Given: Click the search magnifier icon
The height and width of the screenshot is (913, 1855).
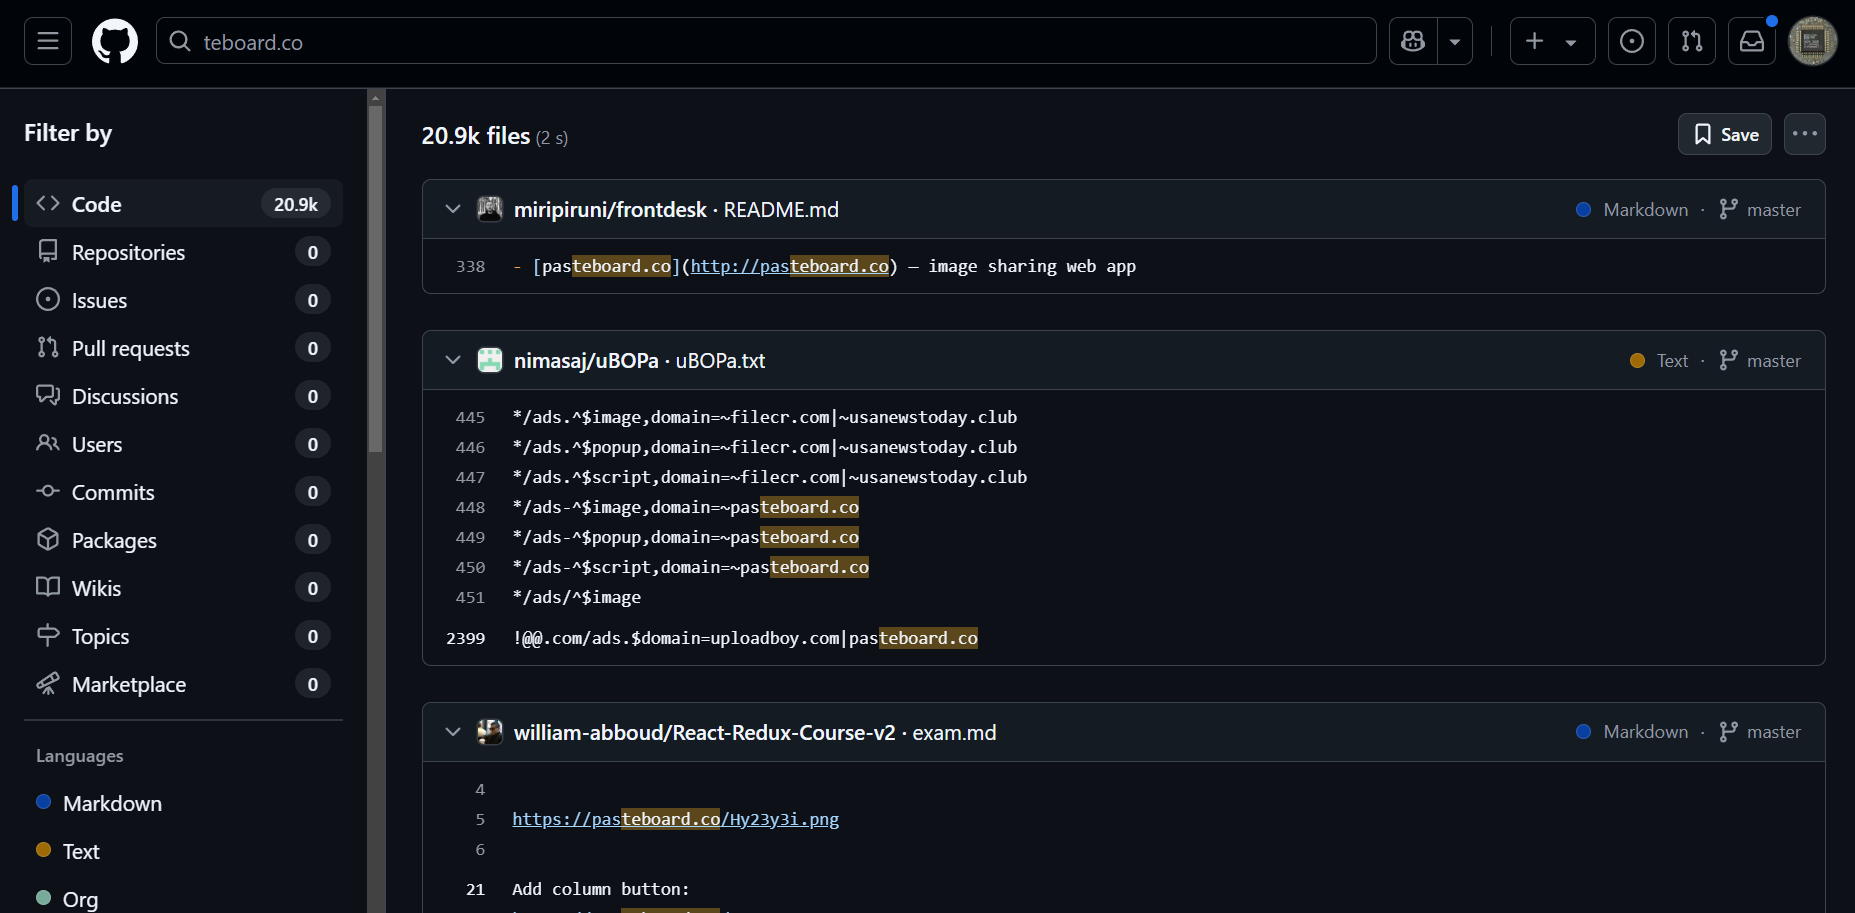Looking at the screenshot, I should point(180,41).
